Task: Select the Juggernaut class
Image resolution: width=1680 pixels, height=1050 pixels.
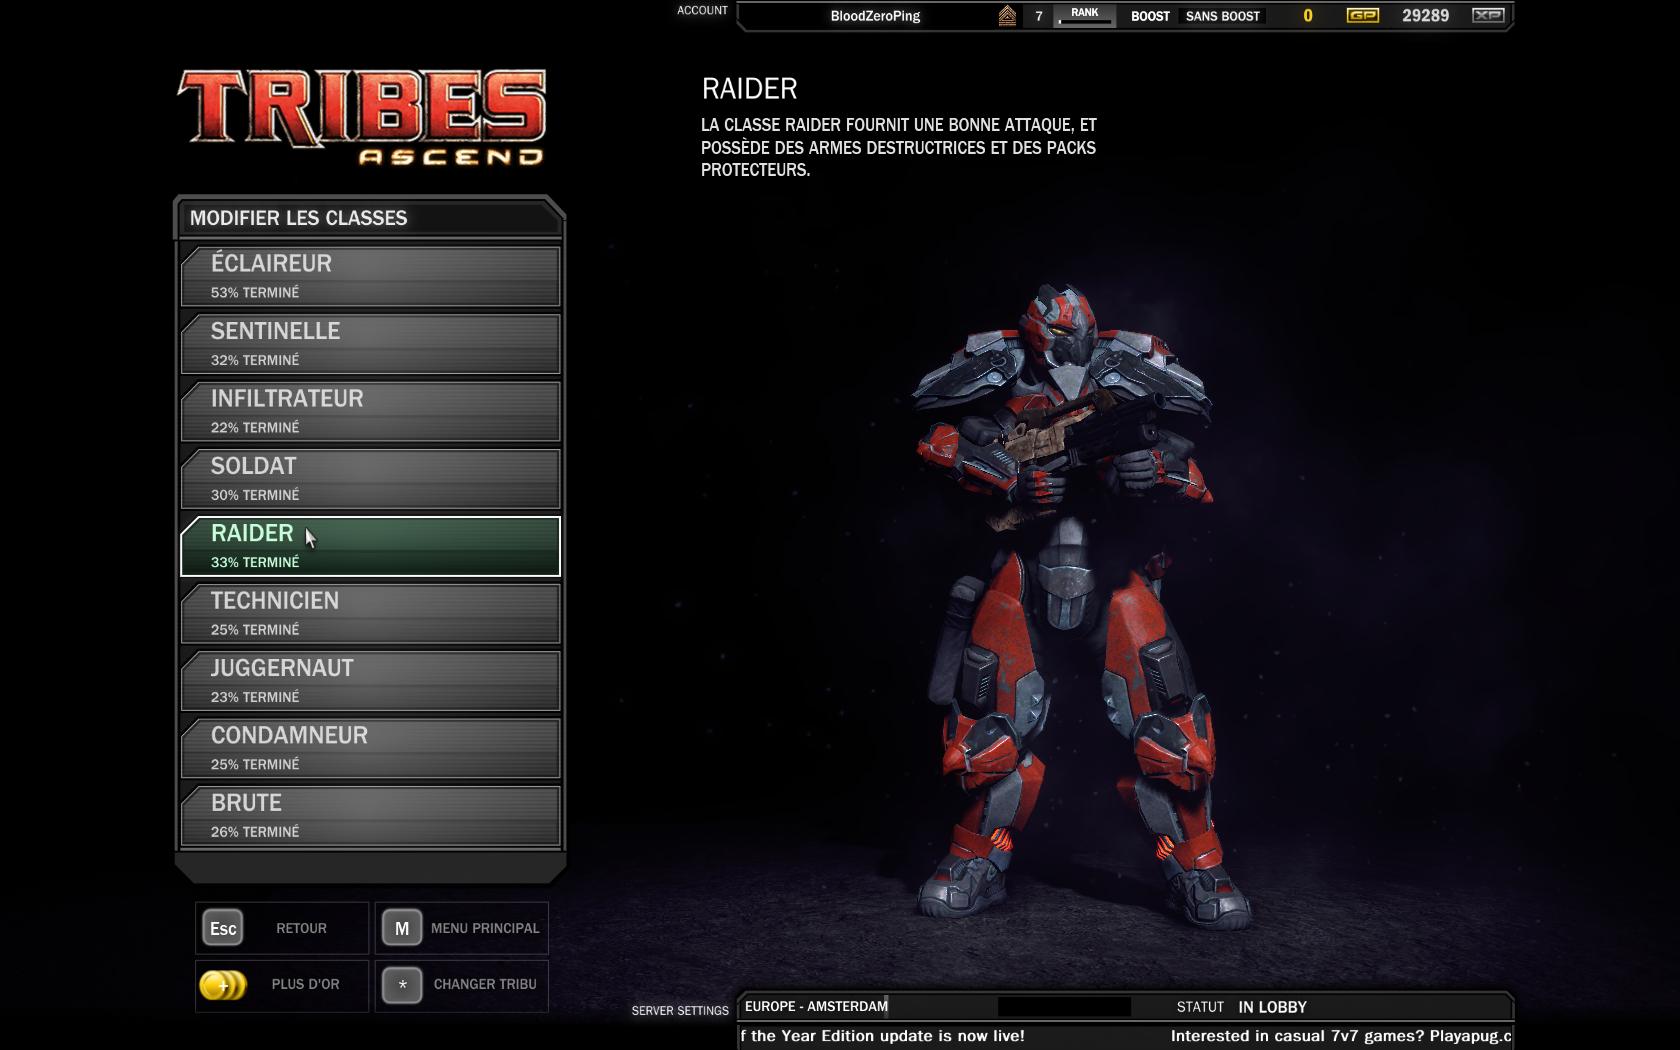Action: [370, 680]
